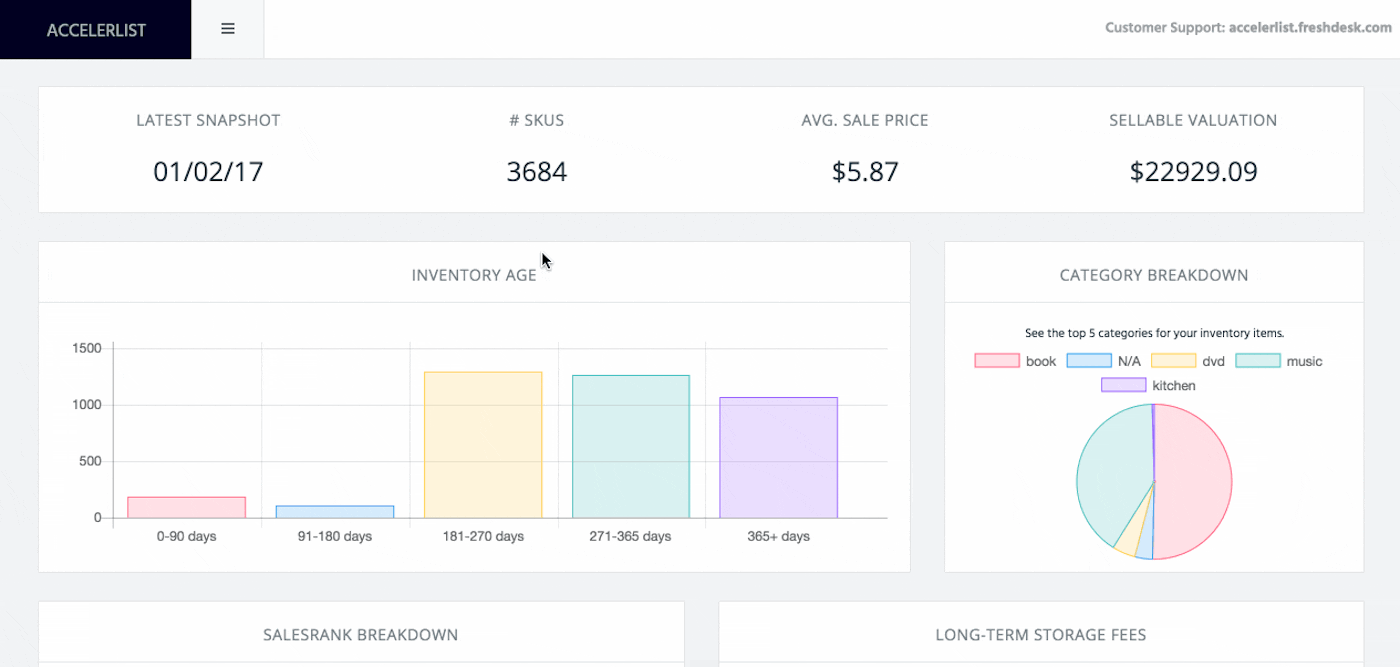Click the Category Breakdown panel title
This screenshot has width=1400, height=667.
(1153, 274)
